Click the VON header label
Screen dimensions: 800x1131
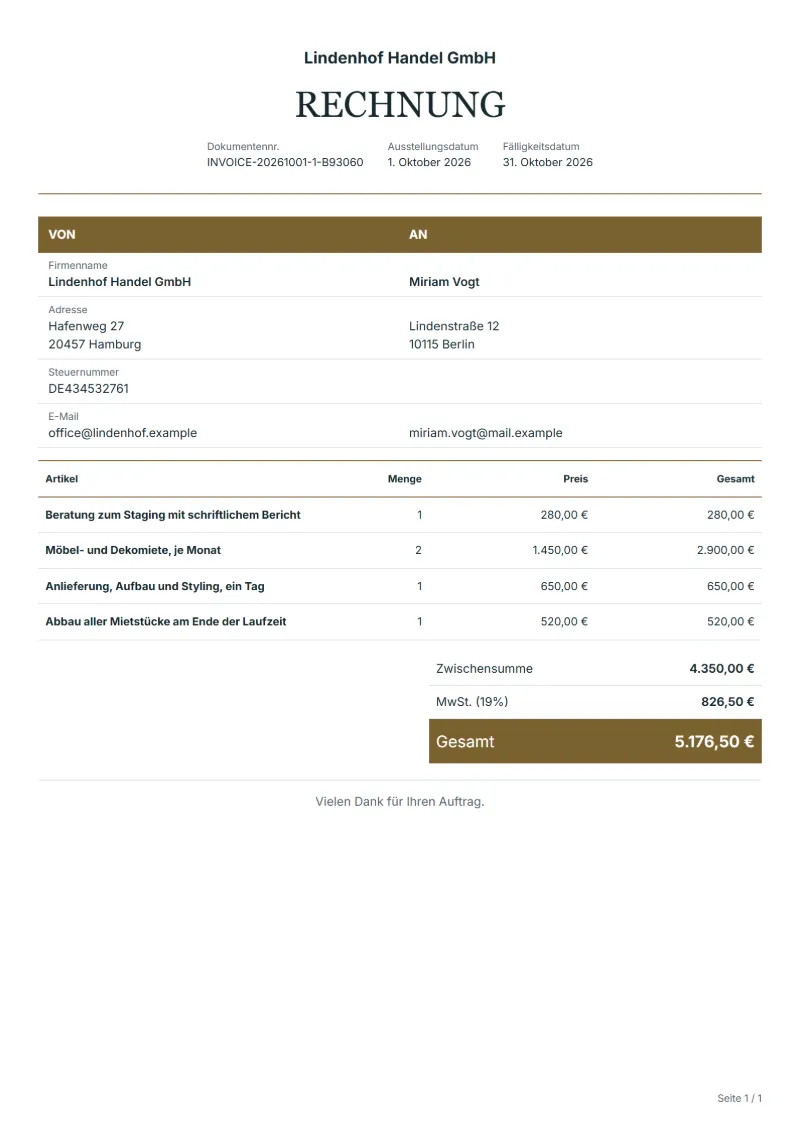[x=62, y=234]
